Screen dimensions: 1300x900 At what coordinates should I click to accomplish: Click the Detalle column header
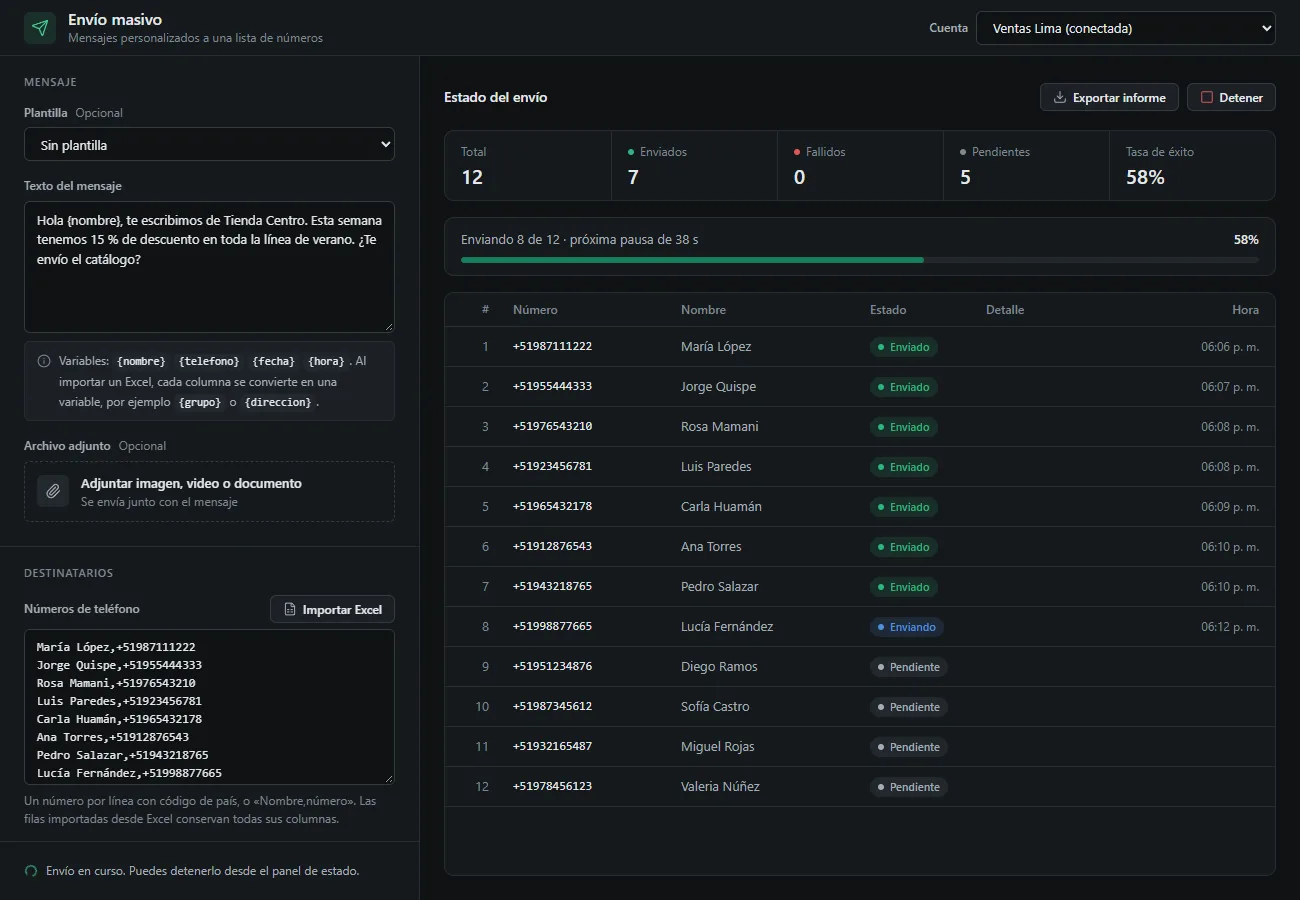click(1005, 310)
